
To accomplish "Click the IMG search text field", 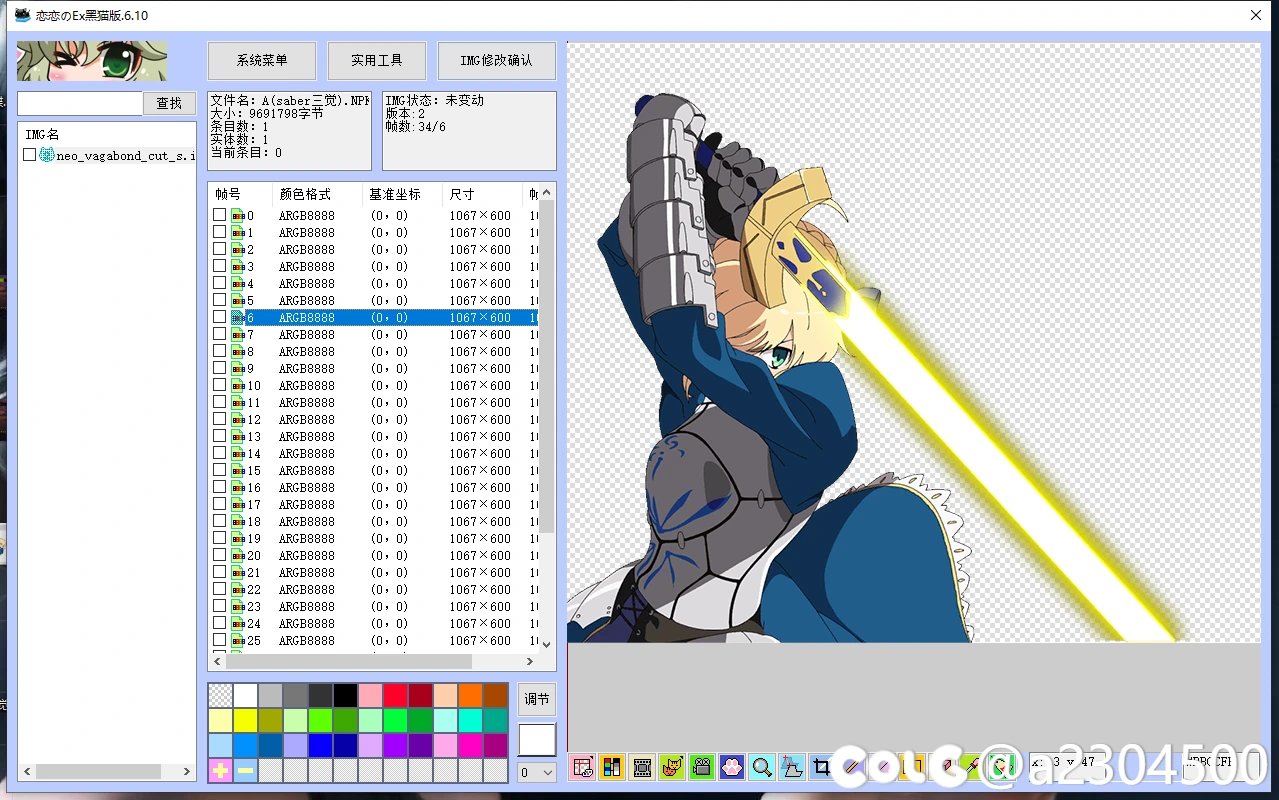I will click(x=80, y=103).
